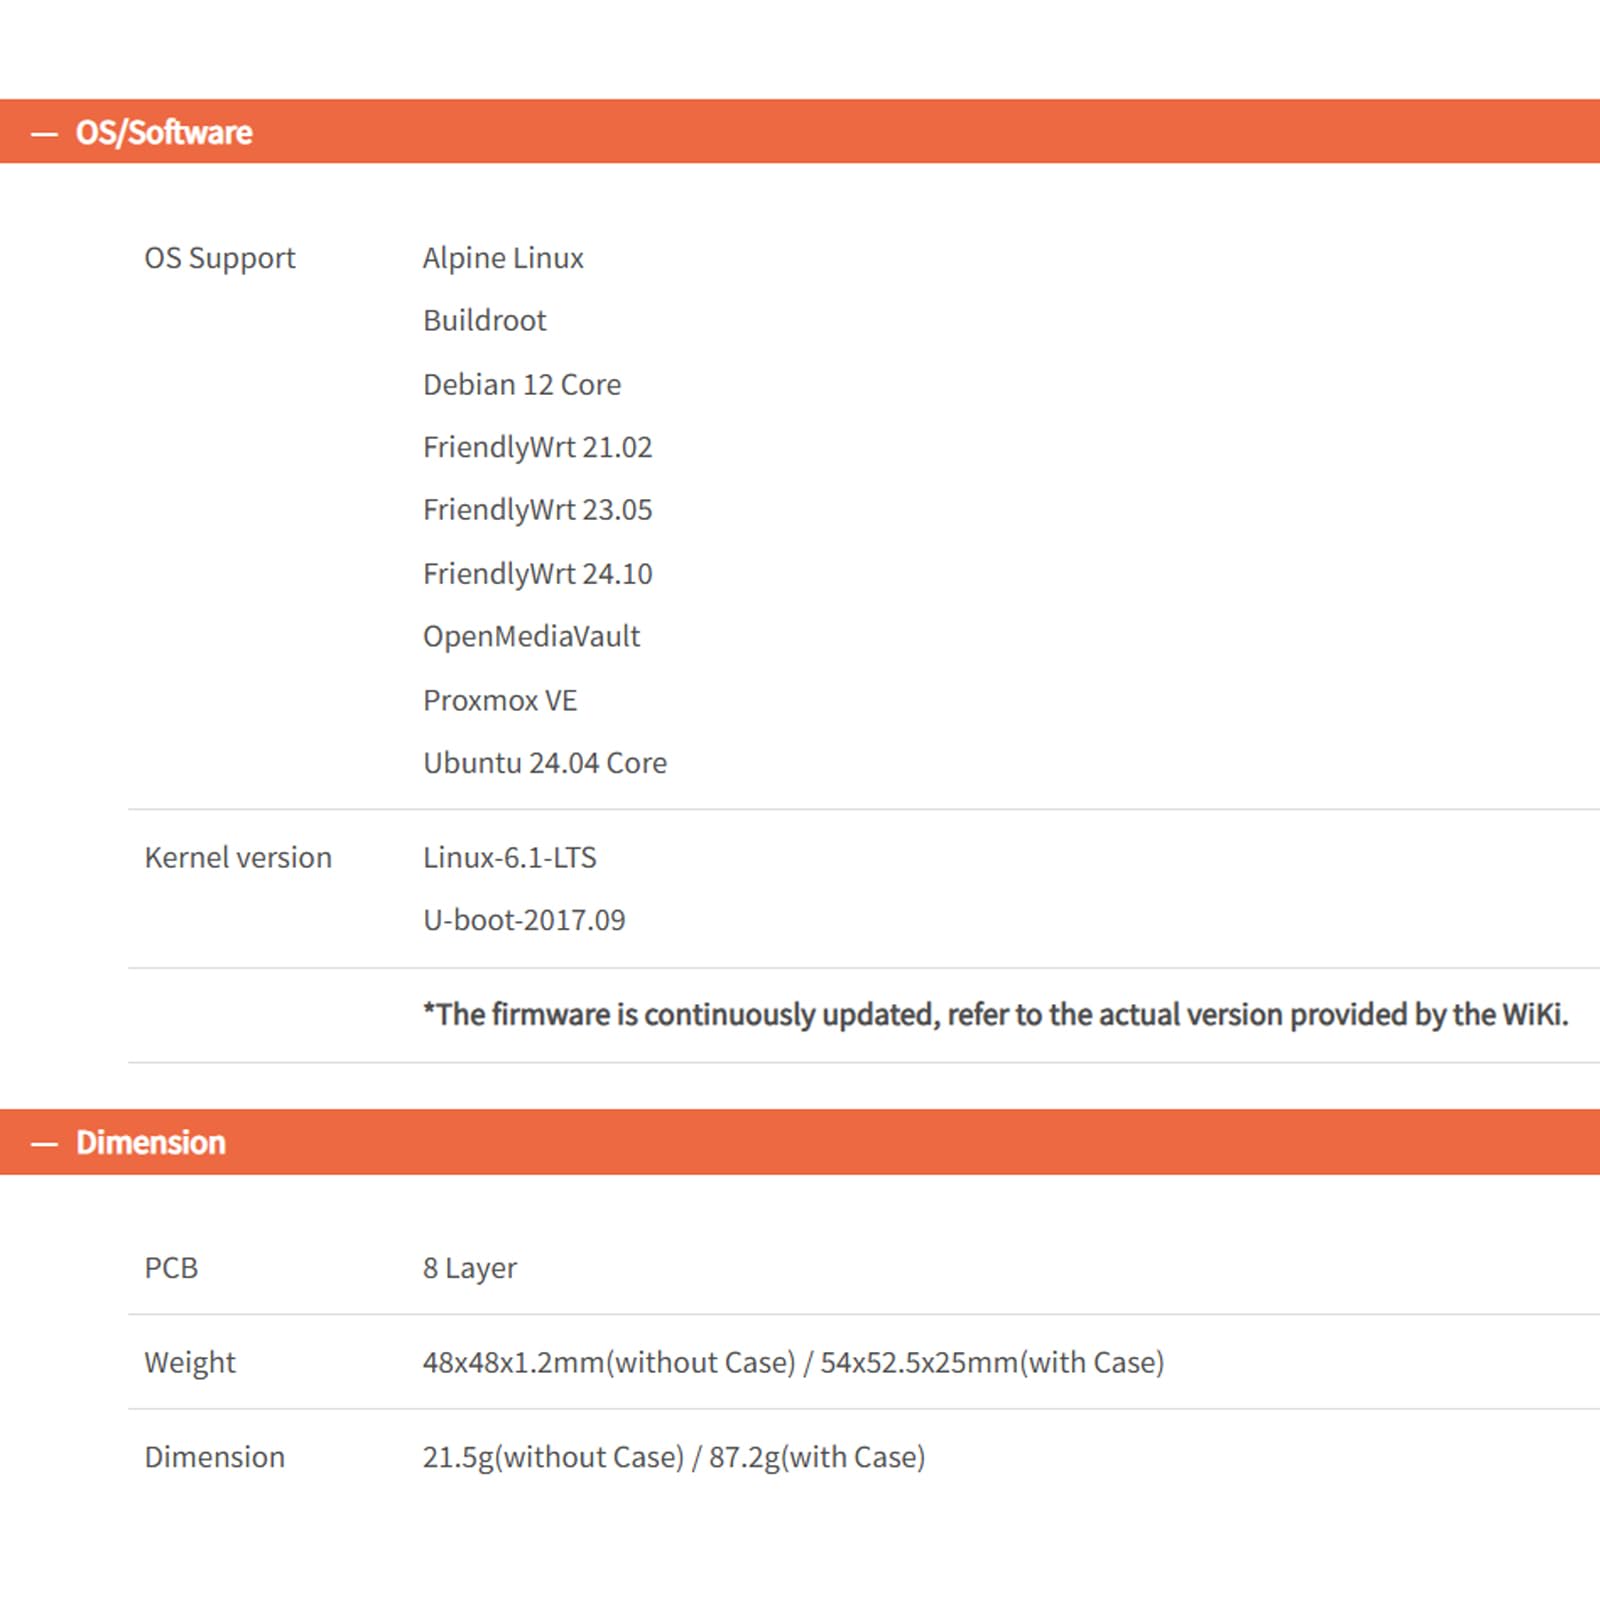Select the 'OS Support' row label

220,258
